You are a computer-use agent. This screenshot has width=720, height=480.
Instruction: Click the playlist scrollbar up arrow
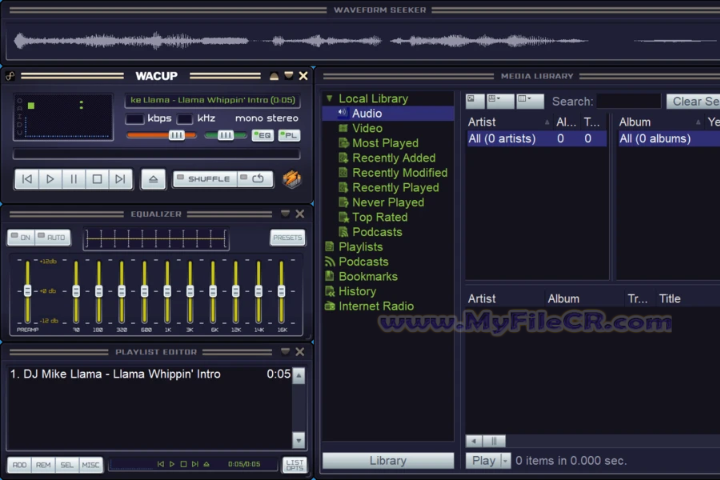pos(298,376)
